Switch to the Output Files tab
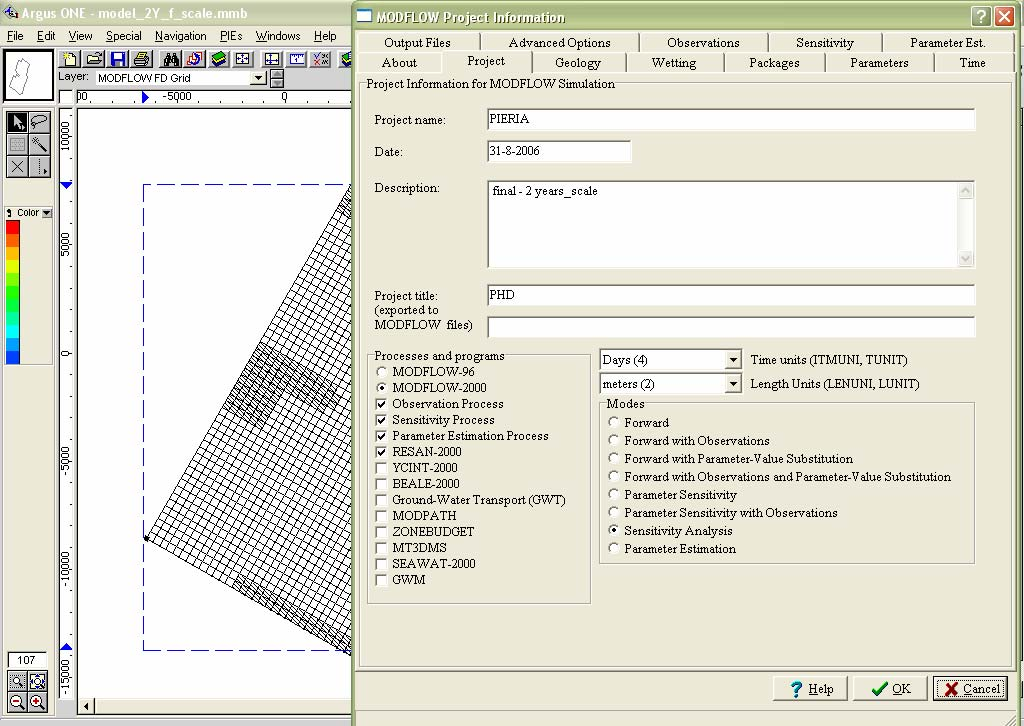This screenshot has width=1024, height=726. 417,42
